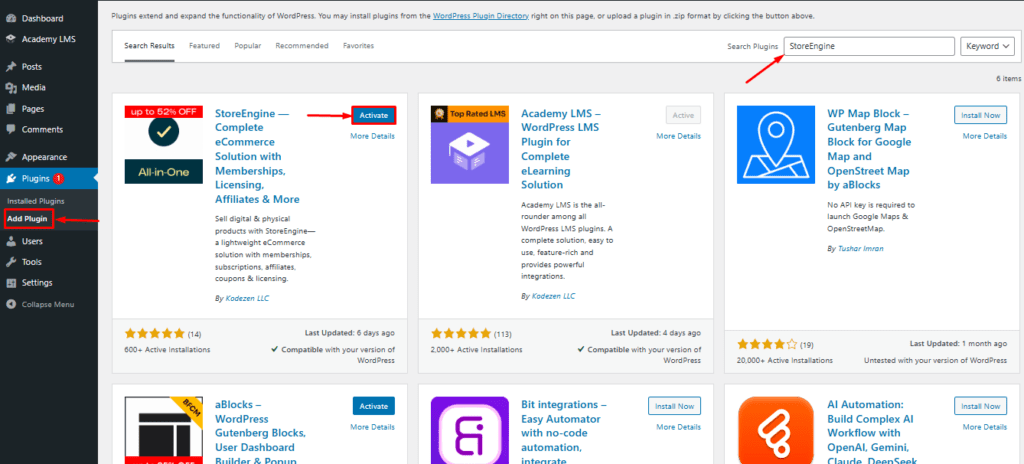
Task: Click the Media library icon
Action: (x=10, y=88)
